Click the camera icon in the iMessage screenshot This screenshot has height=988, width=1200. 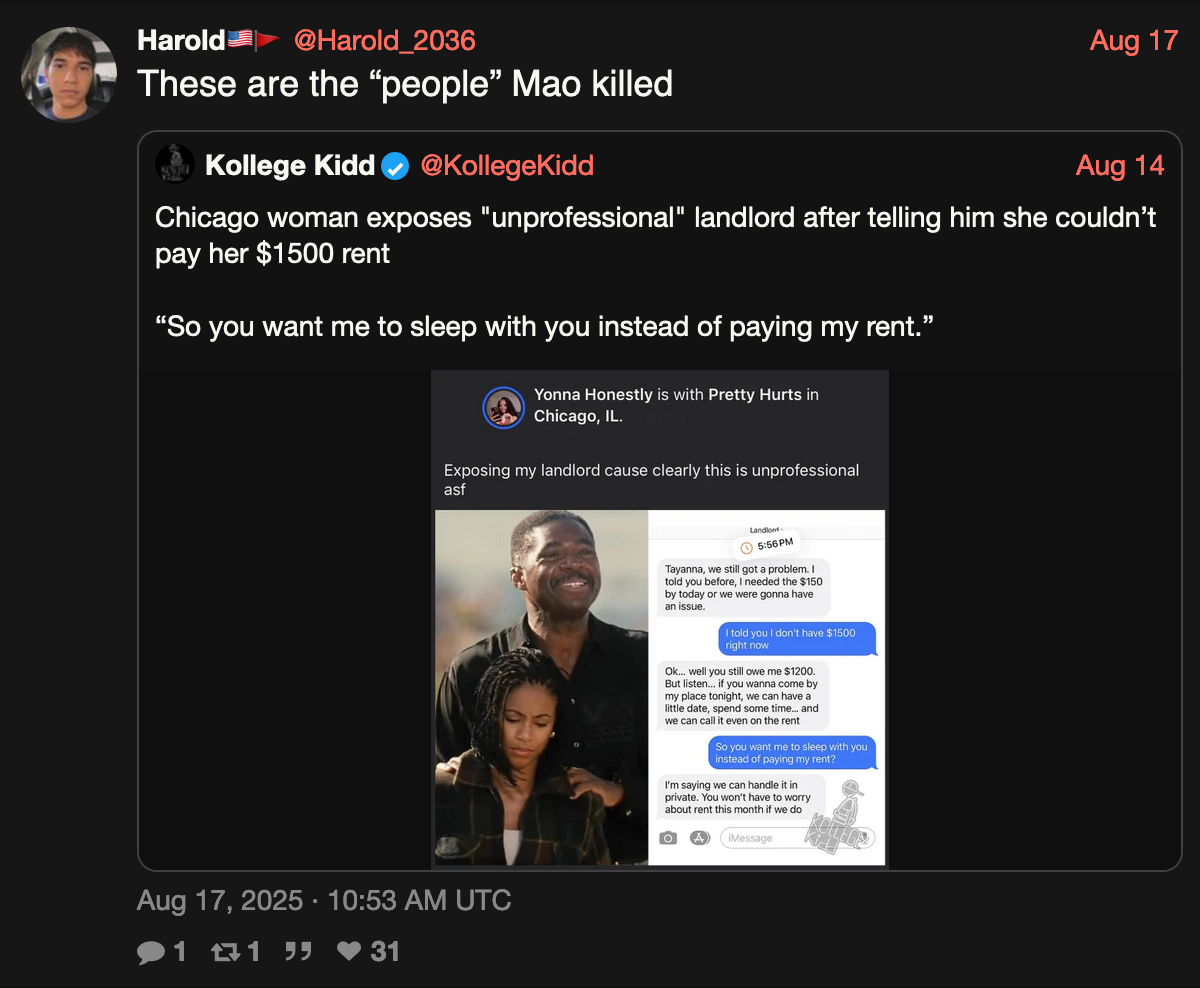click(668, 838)
